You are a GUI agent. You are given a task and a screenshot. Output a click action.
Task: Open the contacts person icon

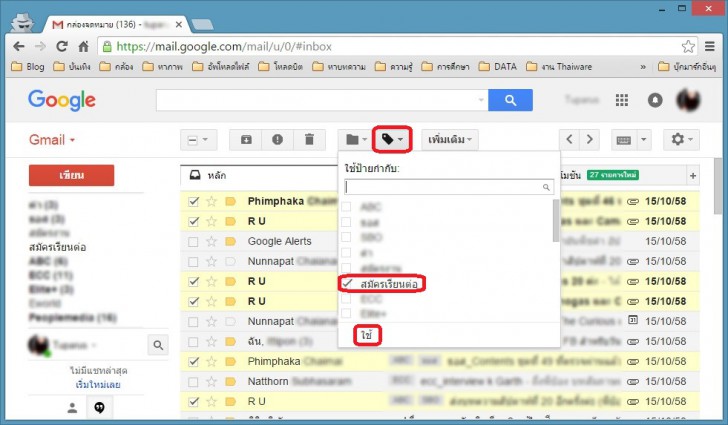72,408
